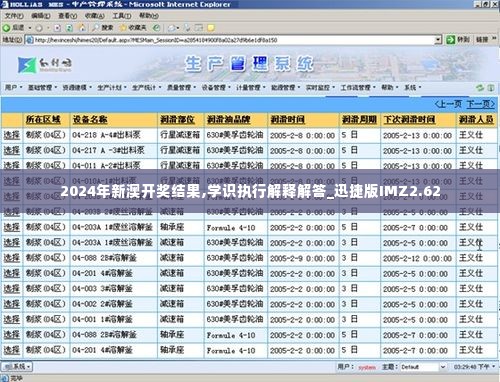Click the page icon in the address bar
This screenshot has height=382, width=500.
point(29,40)
